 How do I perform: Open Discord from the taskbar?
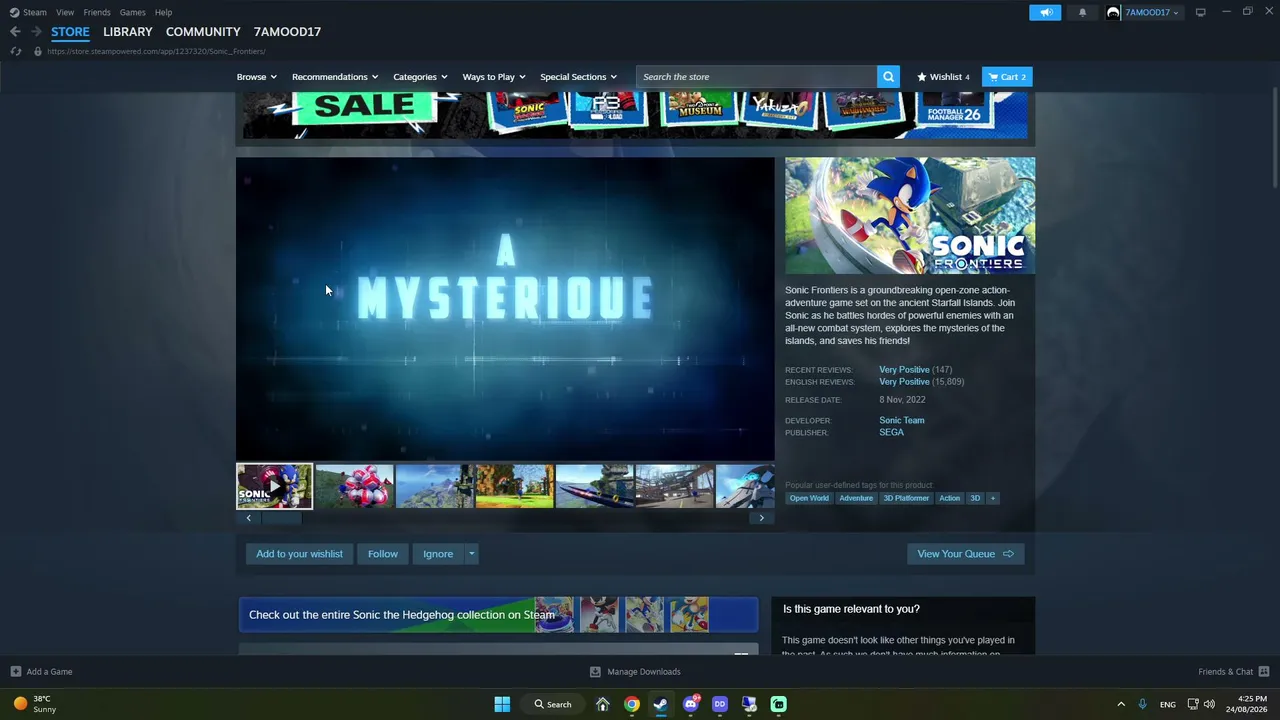[690, 704]
